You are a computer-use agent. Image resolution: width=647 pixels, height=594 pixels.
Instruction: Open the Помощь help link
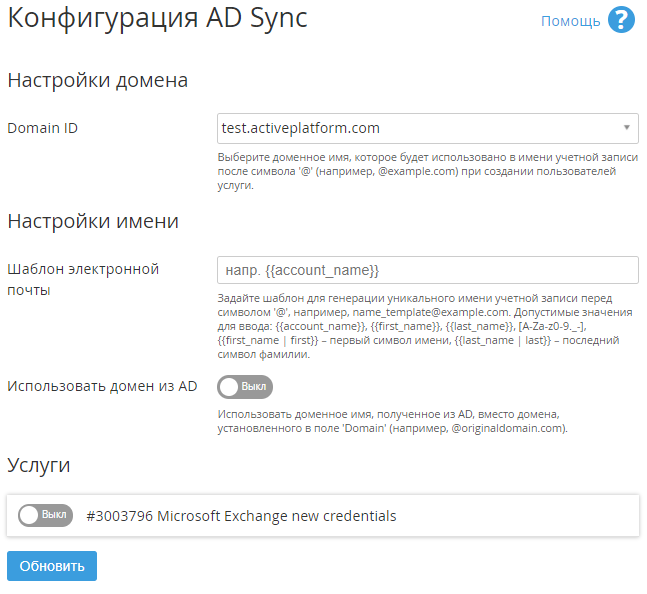(x=570, y=21)
